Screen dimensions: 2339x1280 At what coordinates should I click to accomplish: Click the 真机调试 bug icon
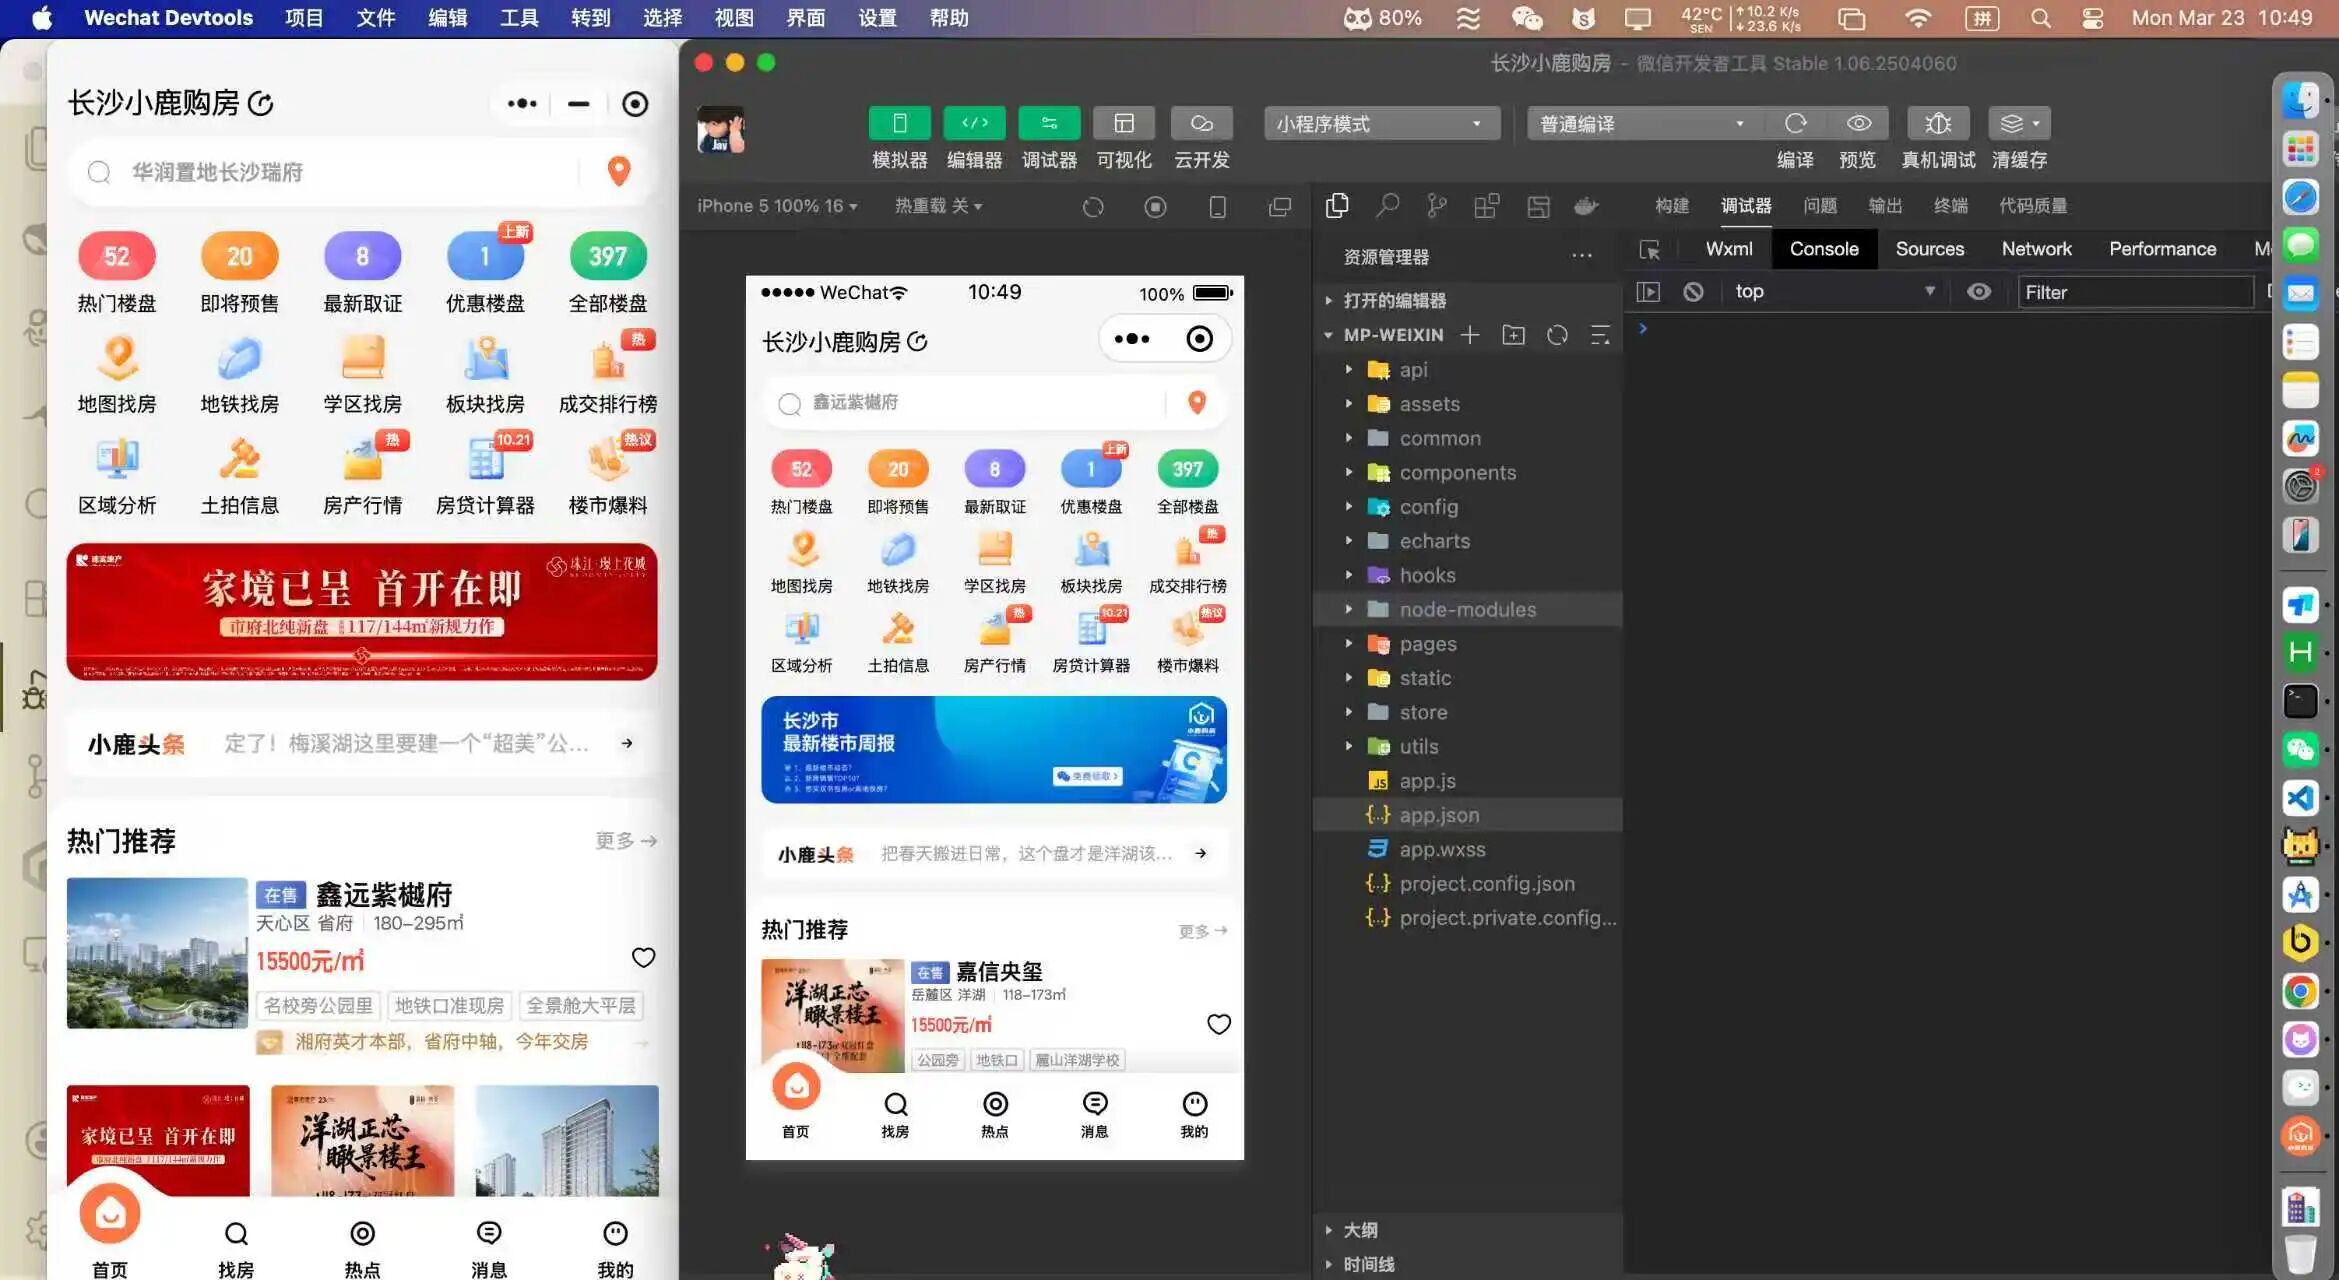pos(1937,123)
